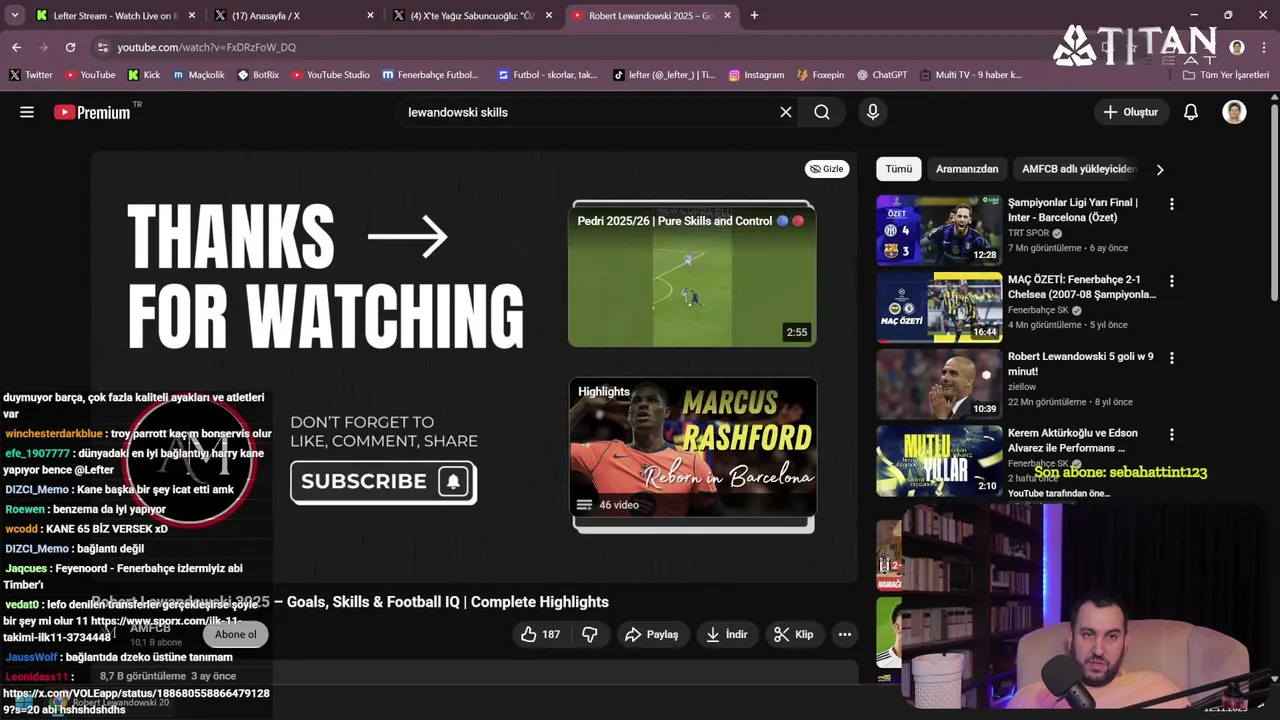Open more actions ellipsis under the video
The height and width of the screenshot is (720, 1280).
tap(845, 634)
